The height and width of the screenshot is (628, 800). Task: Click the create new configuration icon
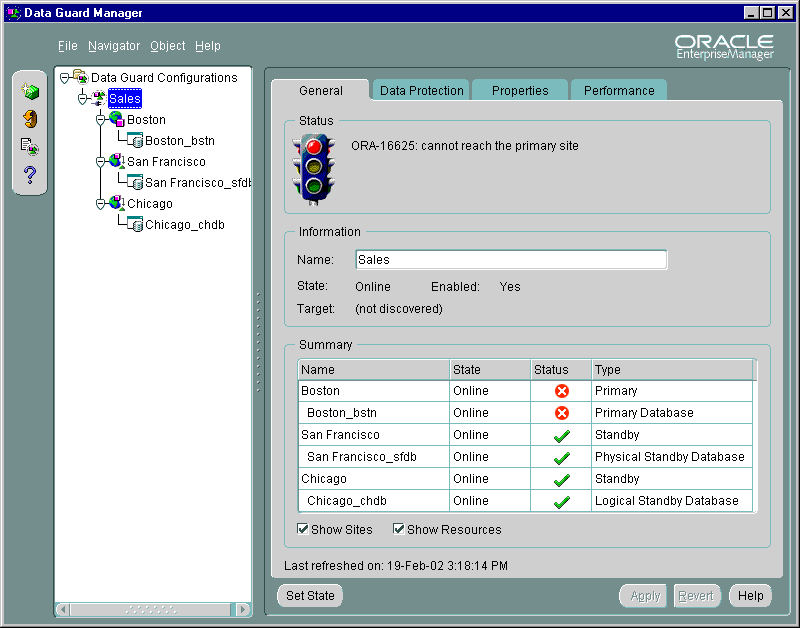(x=29, y=90)
